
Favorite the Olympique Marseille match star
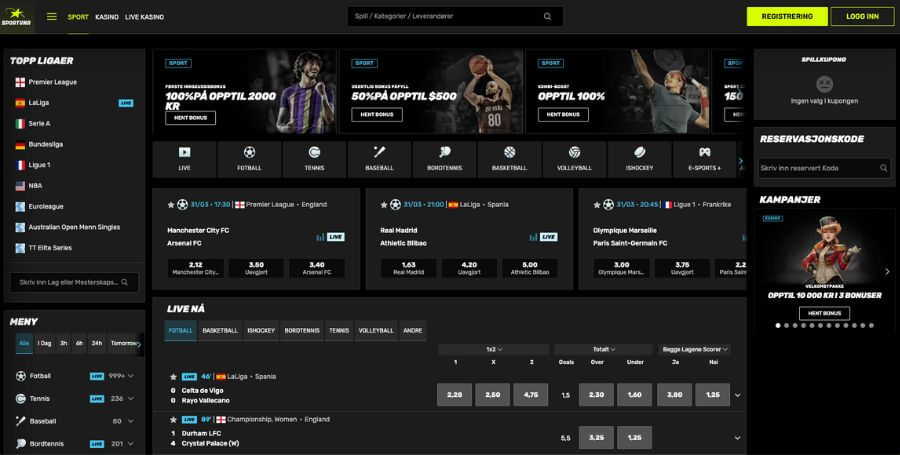point(597,205)
